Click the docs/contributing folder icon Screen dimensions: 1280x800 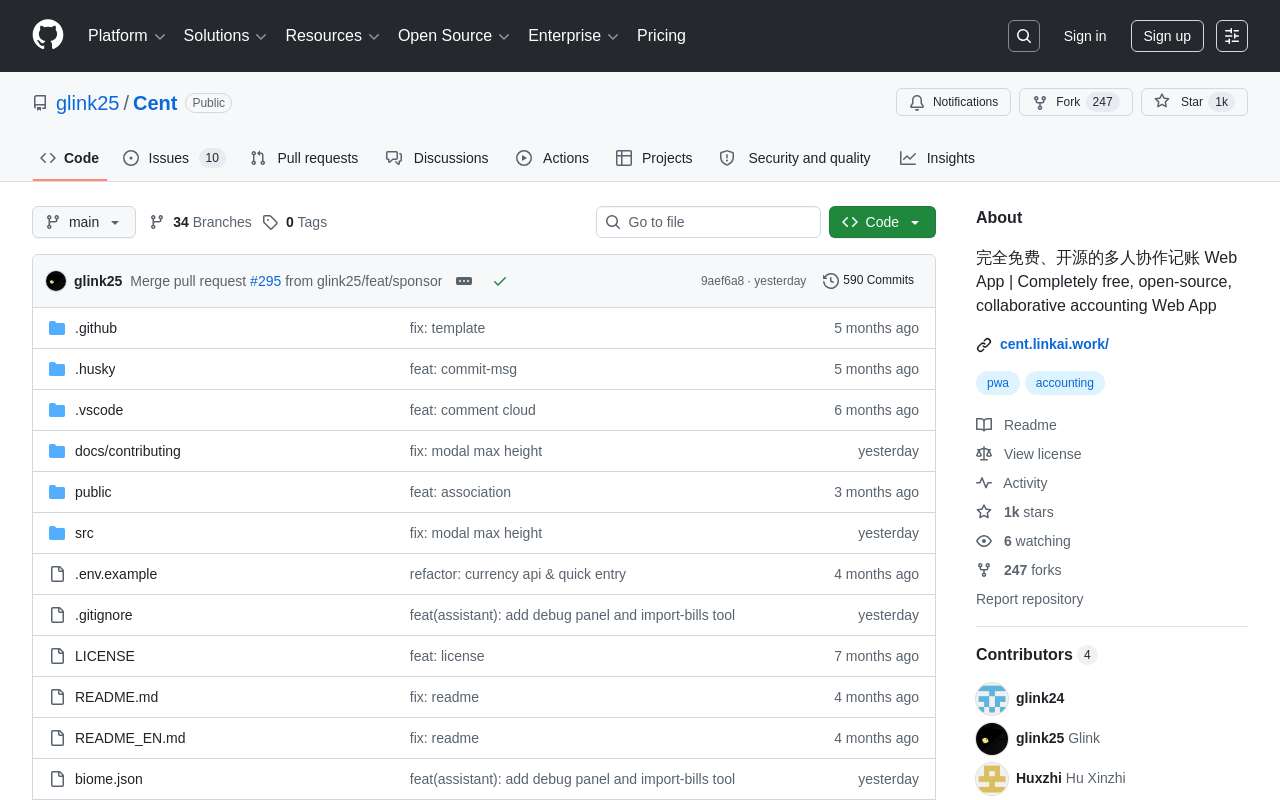tap(57, 451)
